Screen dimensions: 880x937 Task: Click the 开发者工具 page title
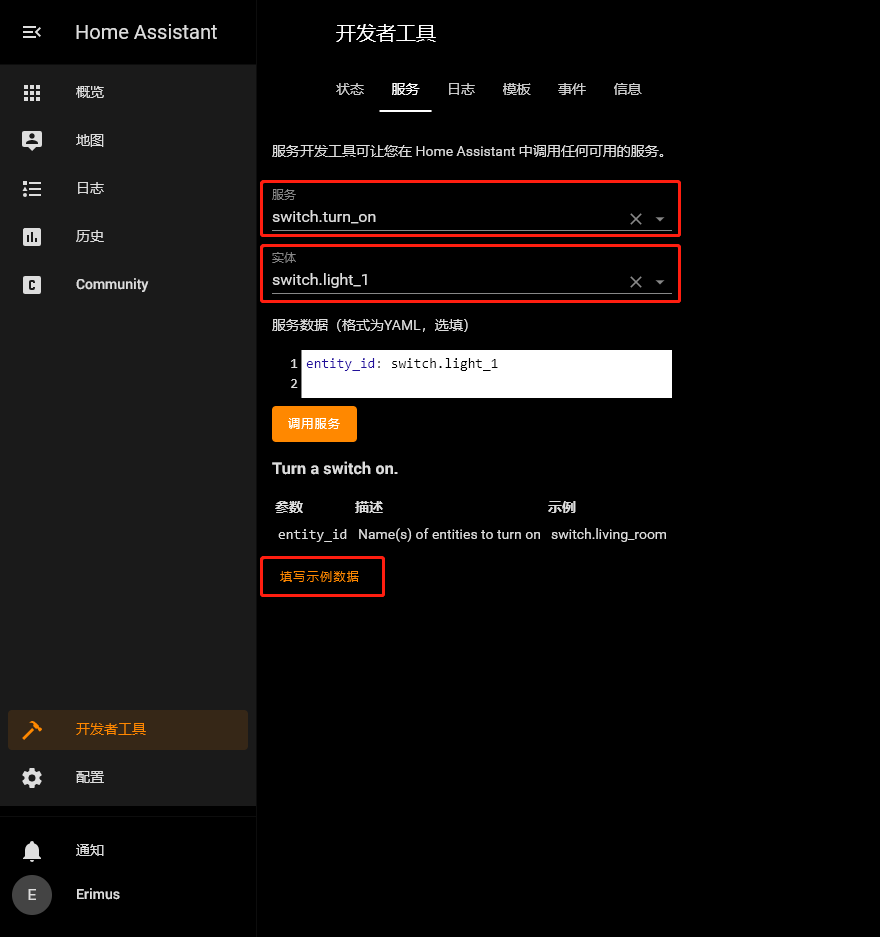[386, 33]
